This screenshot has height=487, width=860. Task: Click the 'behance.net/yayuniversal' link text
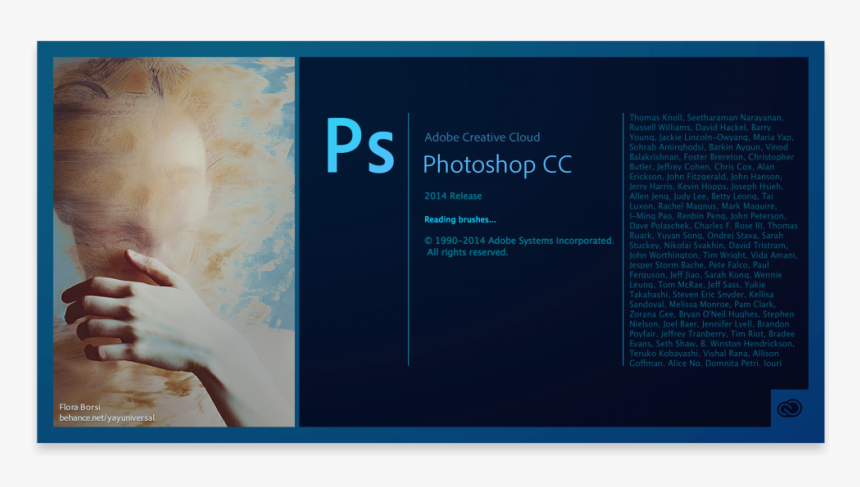[x=107, y=418]
